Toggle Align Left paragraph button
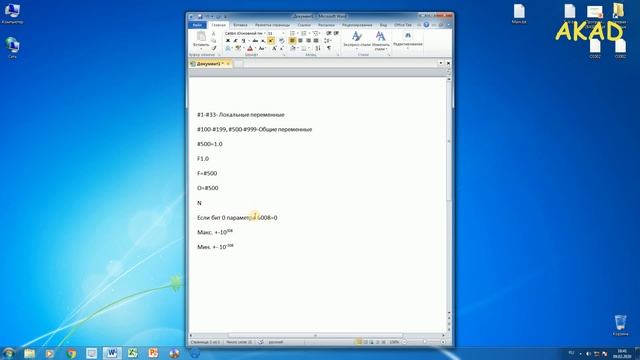This screenshot has height=360, width=640. (292, 40)
